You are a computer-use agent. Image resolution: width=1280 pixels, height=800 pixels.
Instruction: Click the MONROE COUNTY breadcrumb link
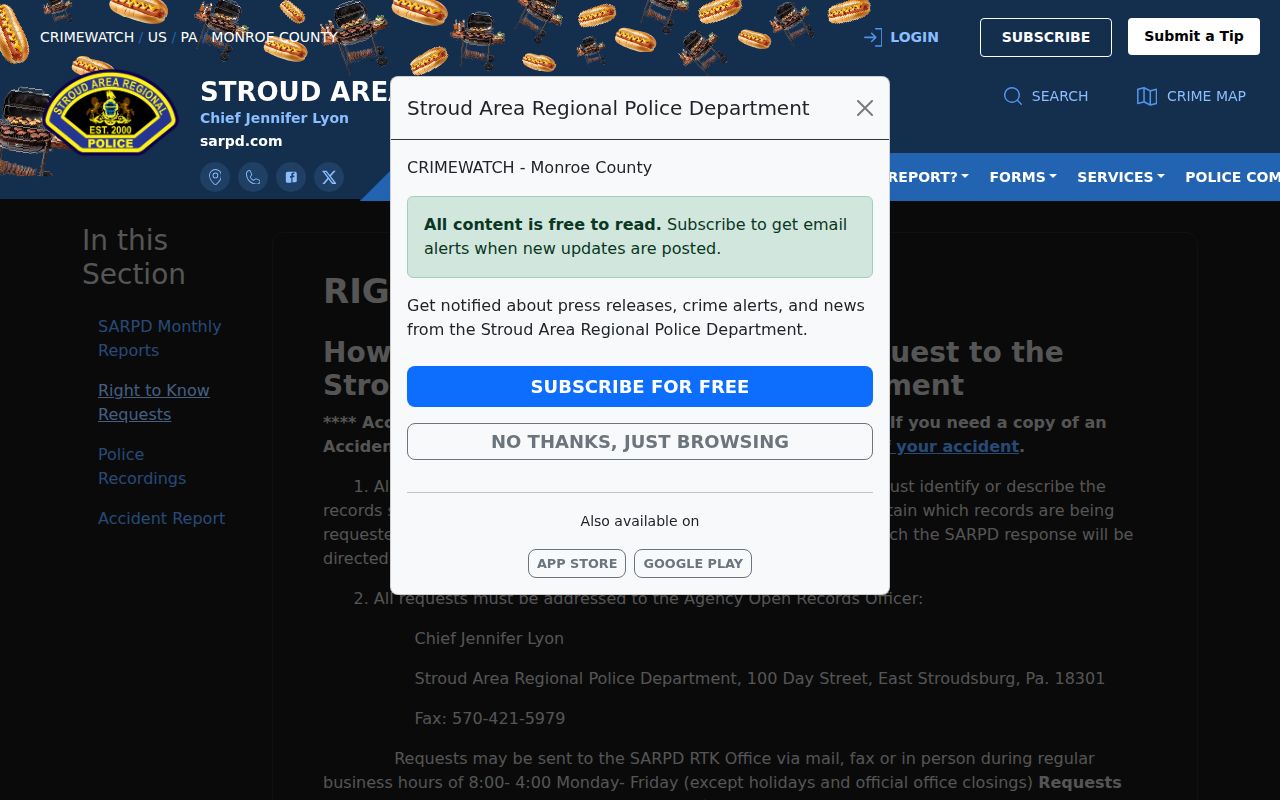click(x=274, y=37)
